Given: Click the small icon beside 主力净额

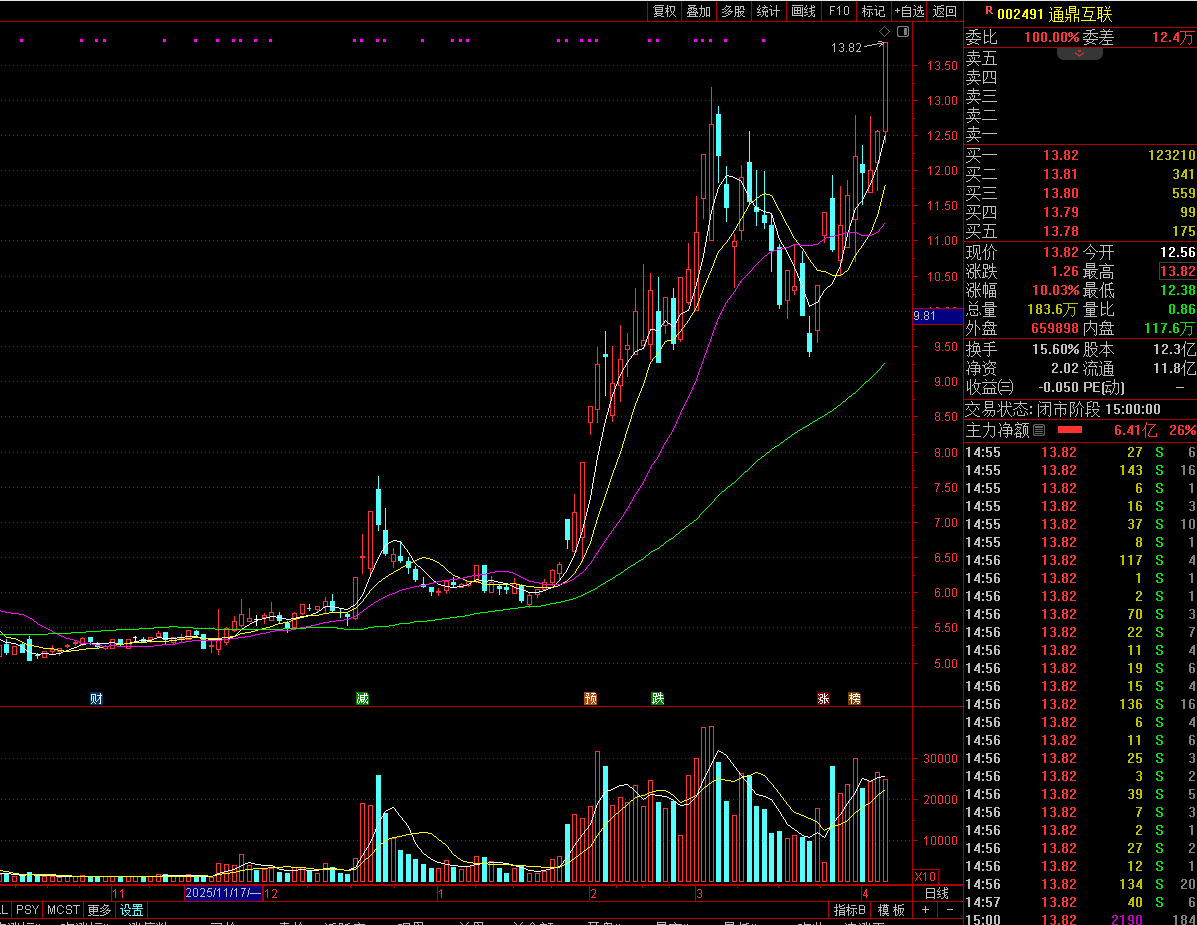Looking at the screenshot, I should pyautogui.click(x=1039, y=430).
